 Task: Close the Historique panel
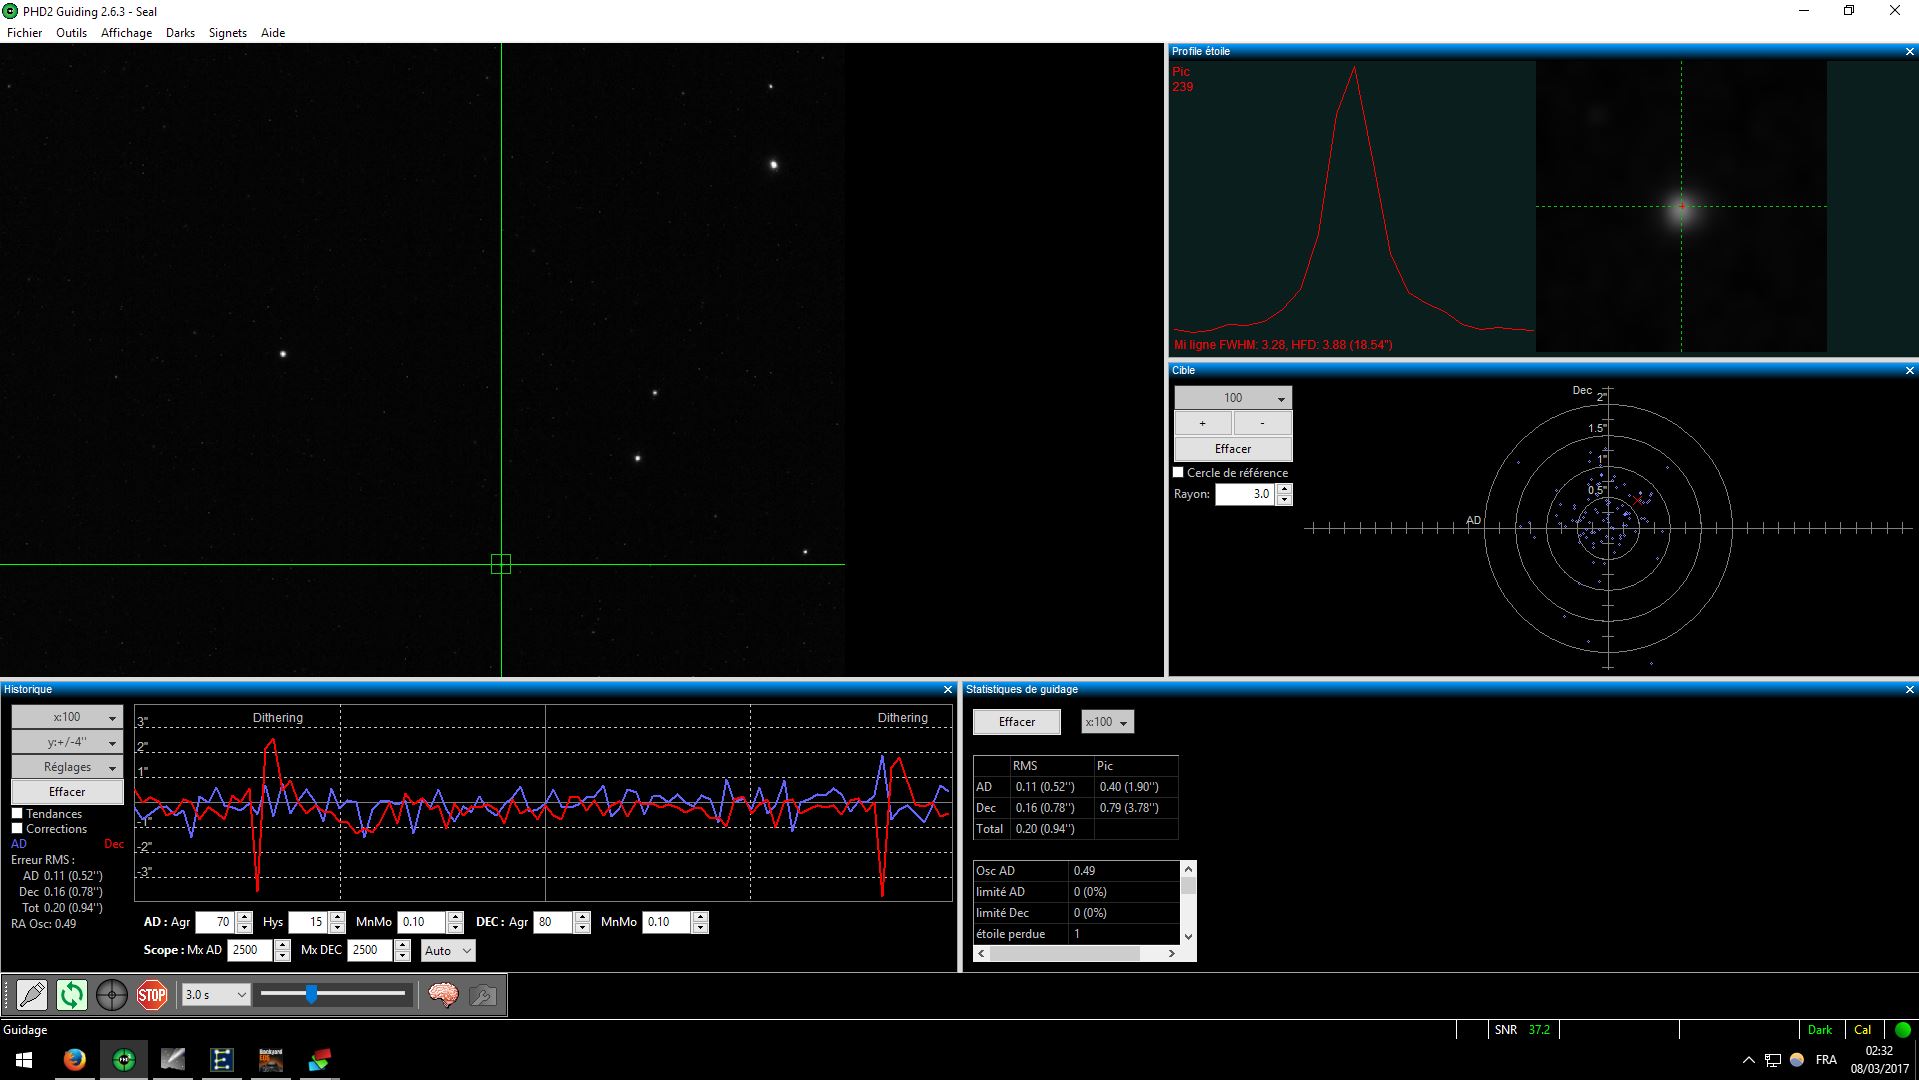948,690
